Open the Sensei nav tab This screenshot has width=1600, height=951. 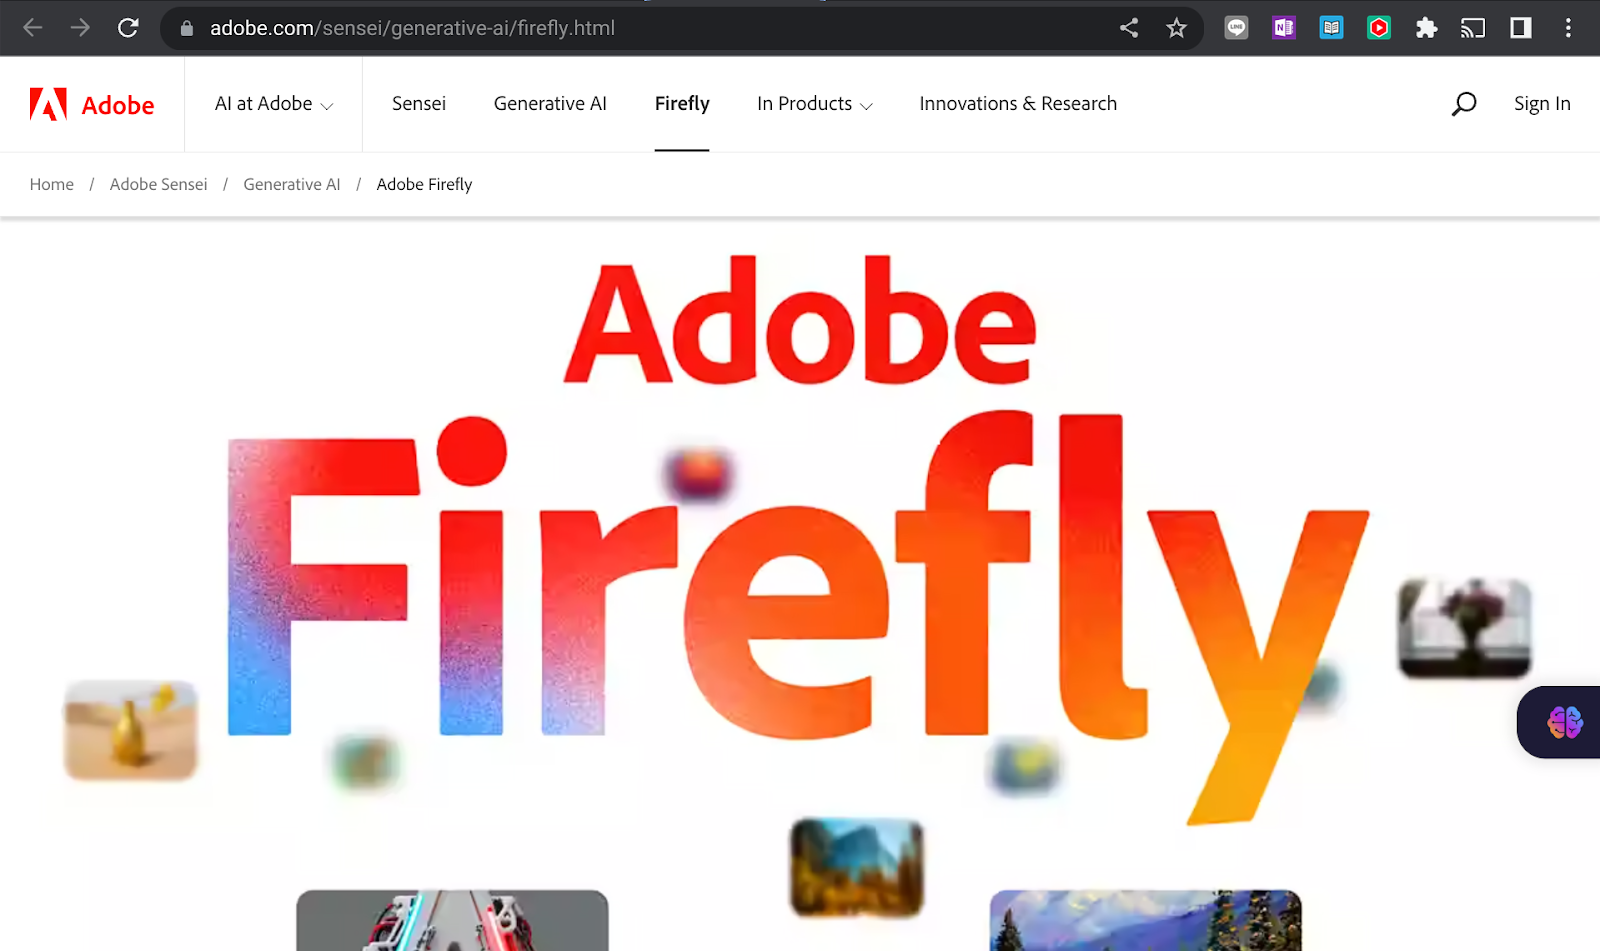[419, 104]
